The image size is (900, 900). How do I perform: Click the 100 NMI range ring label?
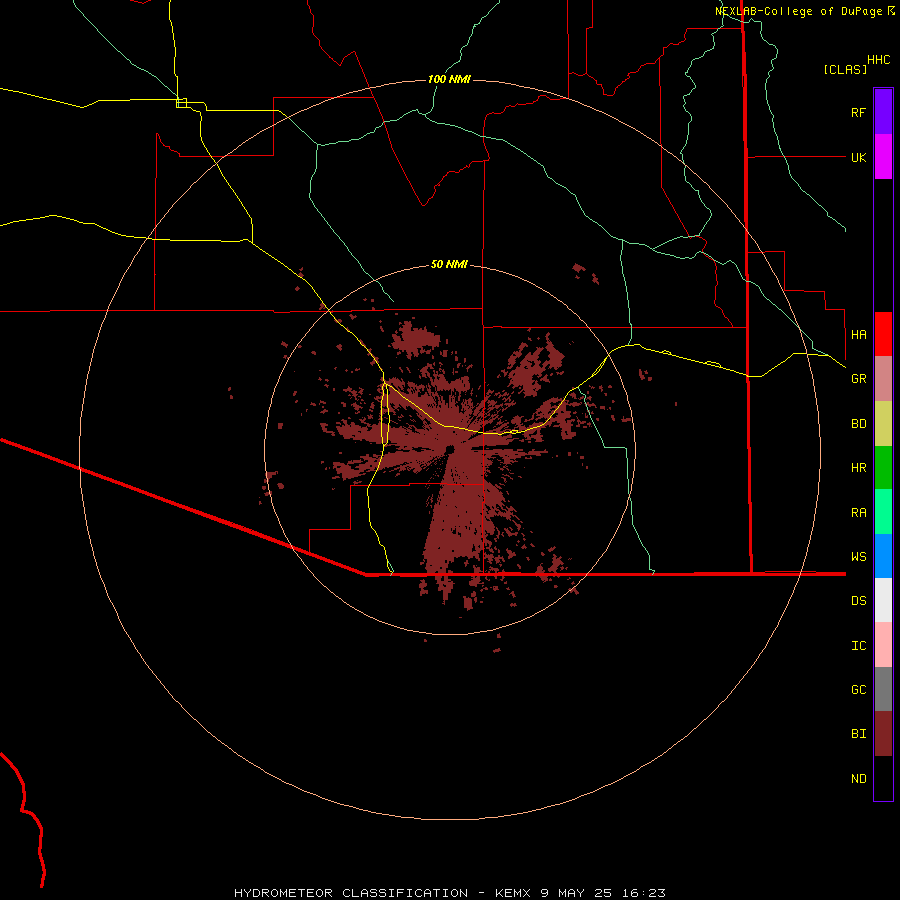449,79
